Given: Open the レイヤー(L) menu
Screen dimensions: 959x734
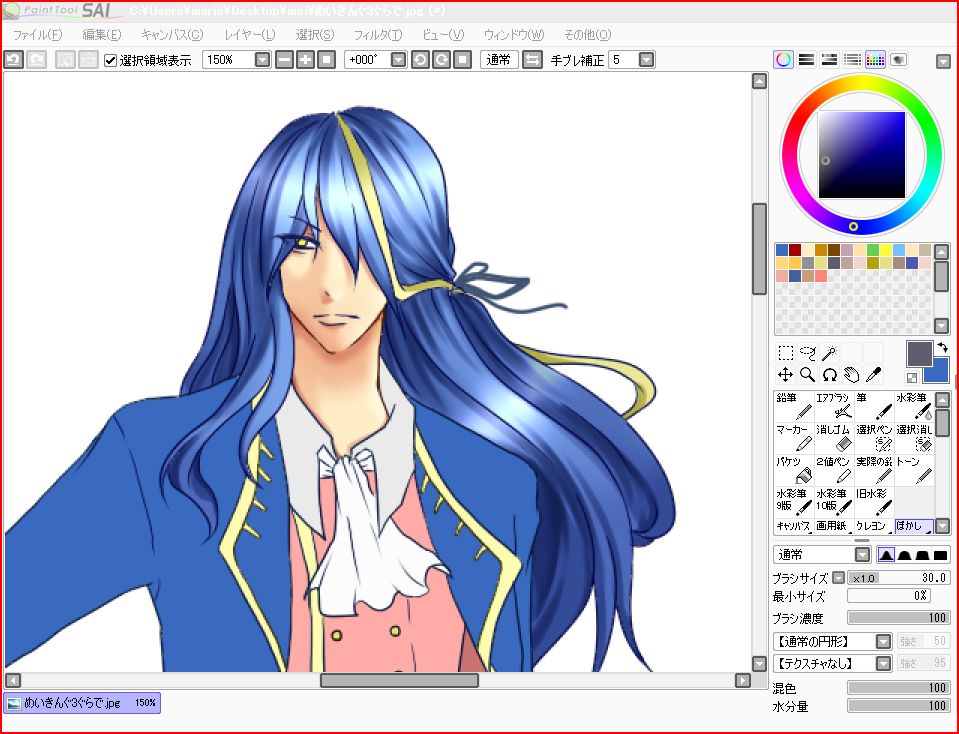Looking at the screenshot, I should pos(250,35).
